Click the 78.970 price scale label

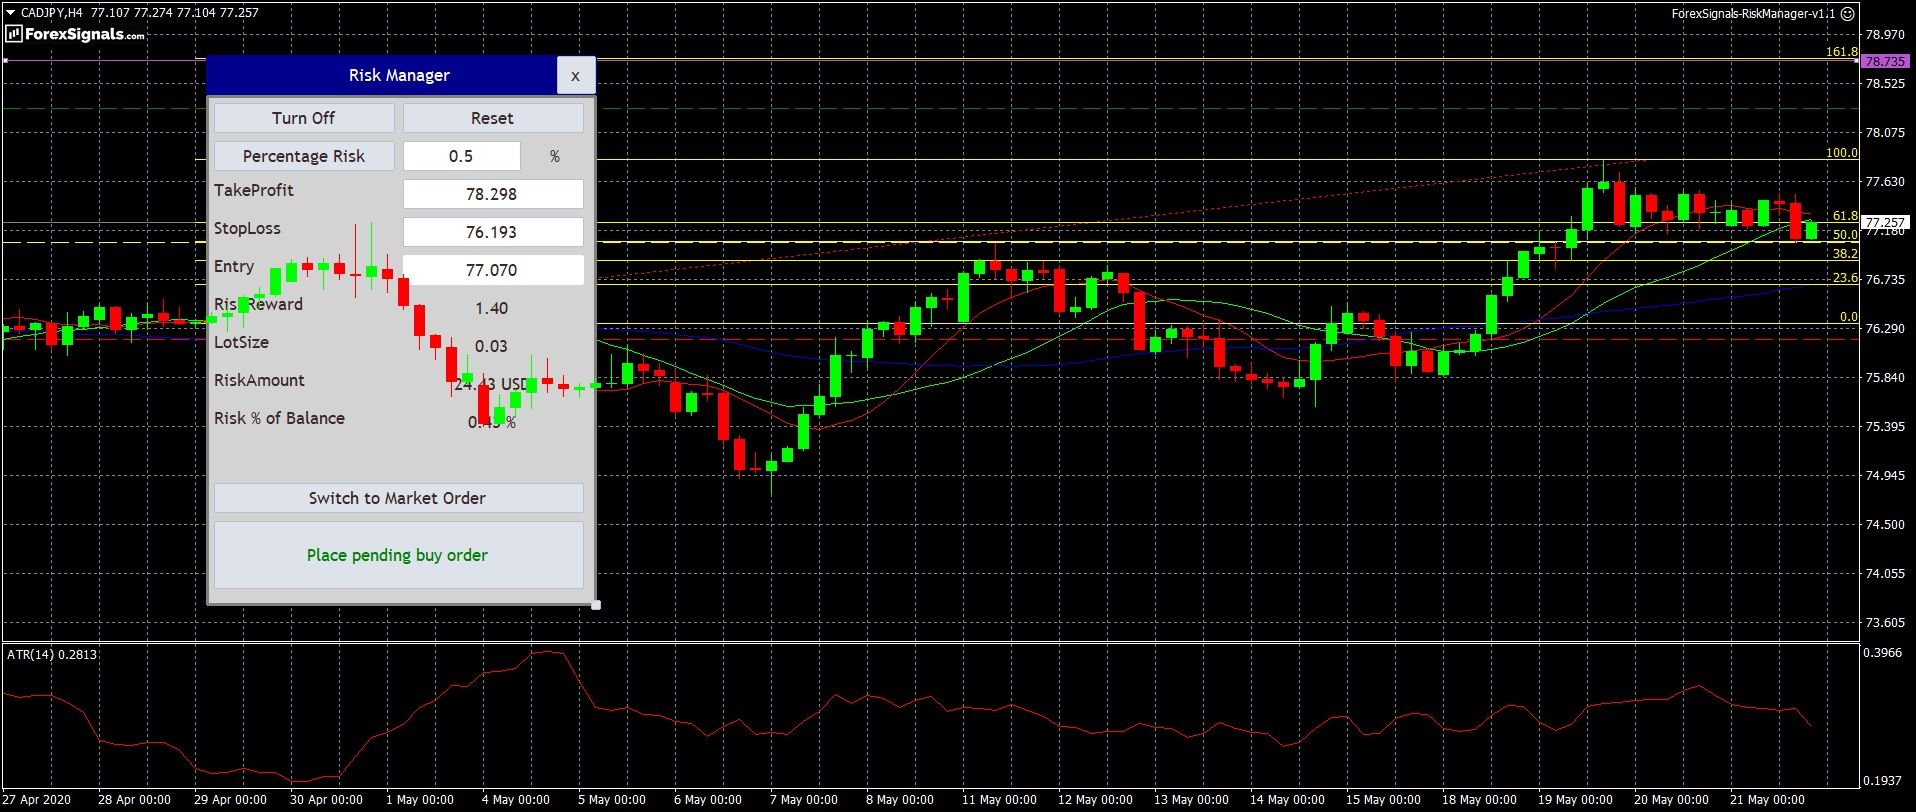[1885, 34]
